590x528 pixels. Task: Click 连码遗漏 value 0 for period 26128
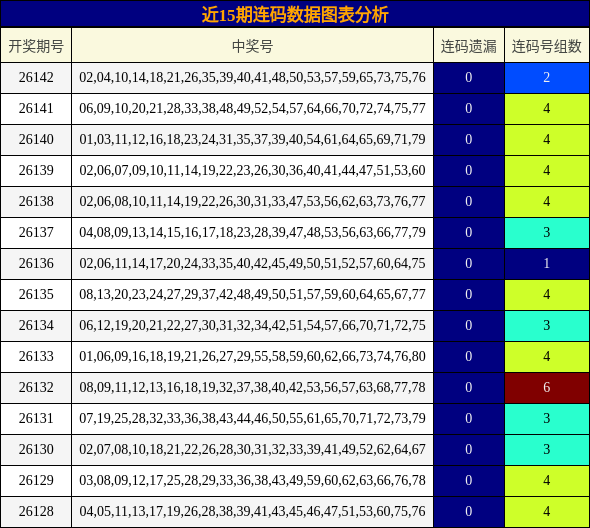click(468, 511)
